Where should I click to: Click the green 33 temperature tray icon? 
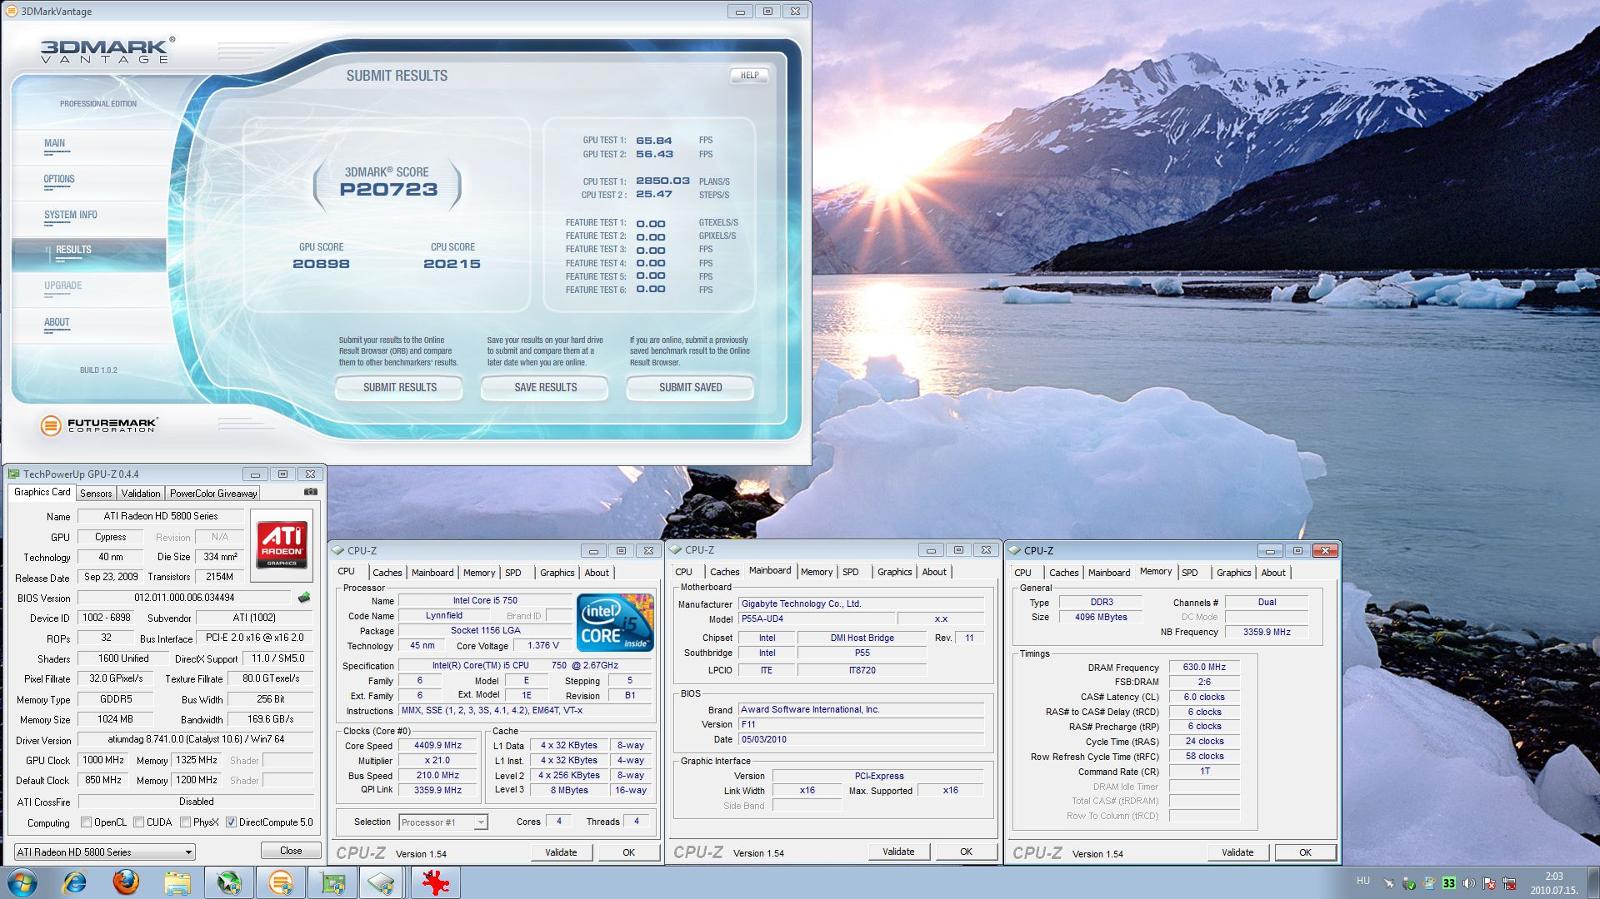click(x=1448, y=883)
